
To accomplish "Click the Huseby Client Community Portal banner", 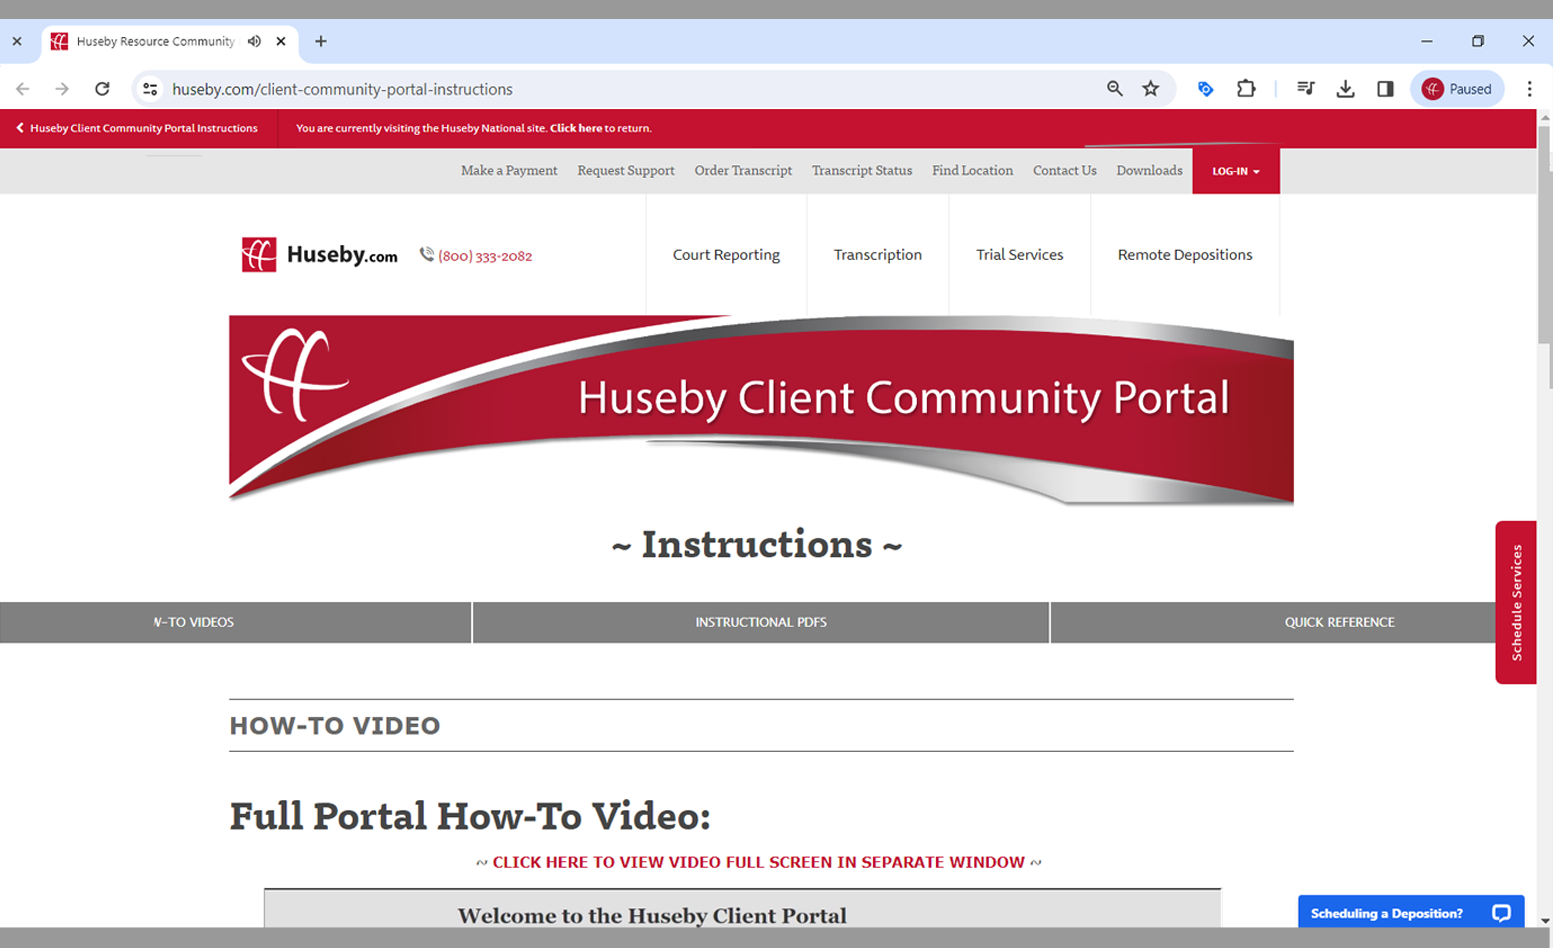I will coord(761,409).
